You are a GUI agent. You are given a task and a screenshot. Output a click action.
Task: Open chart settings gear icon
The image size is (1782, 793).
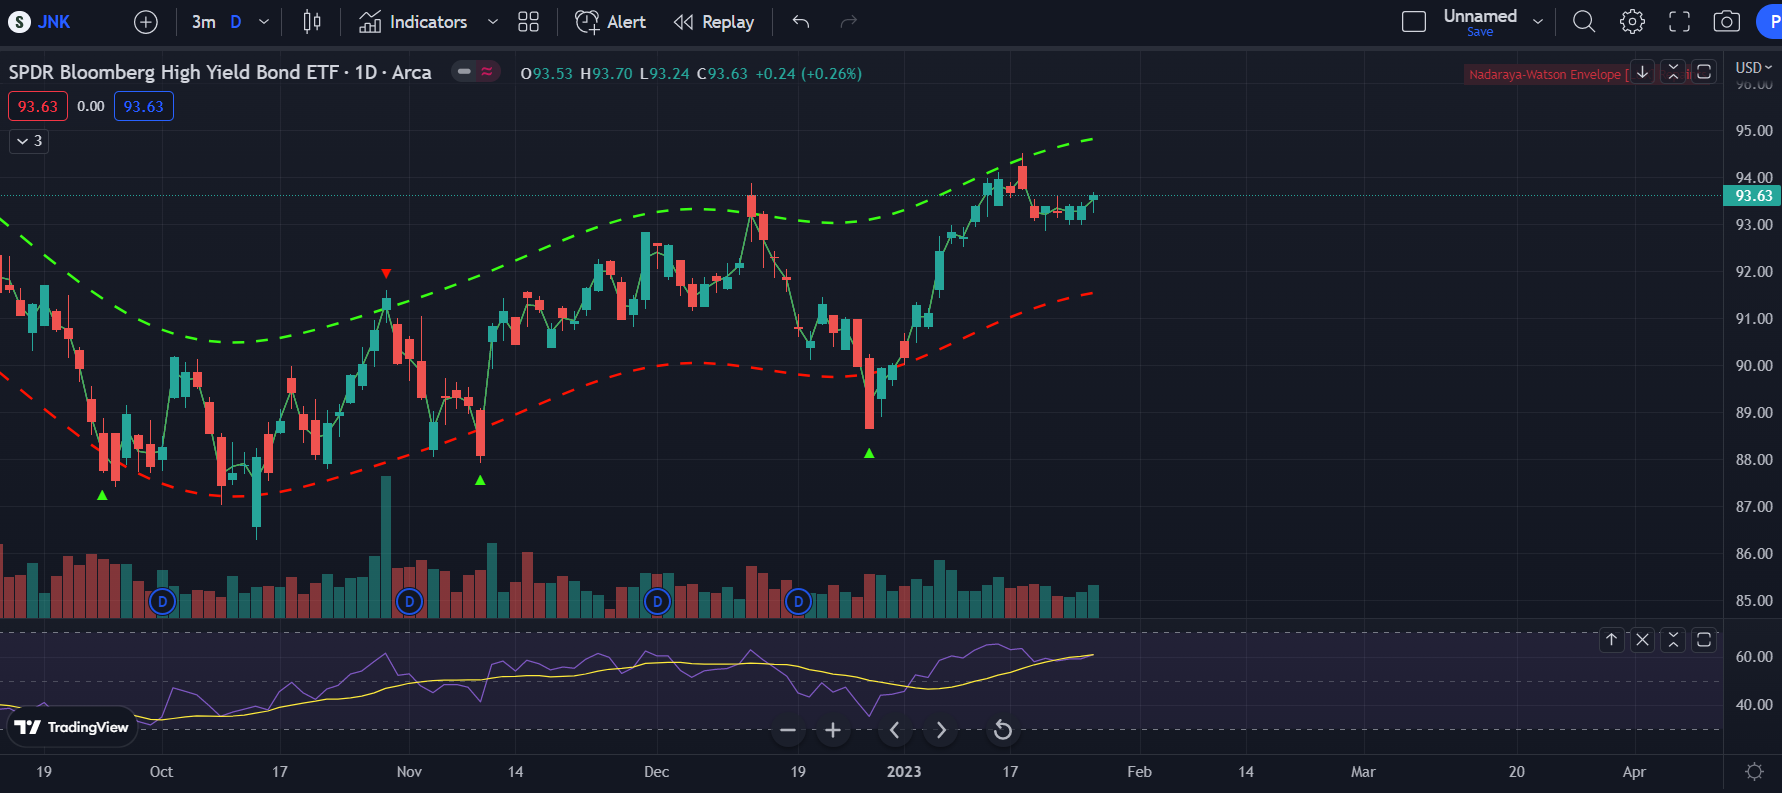(1632, 22)
